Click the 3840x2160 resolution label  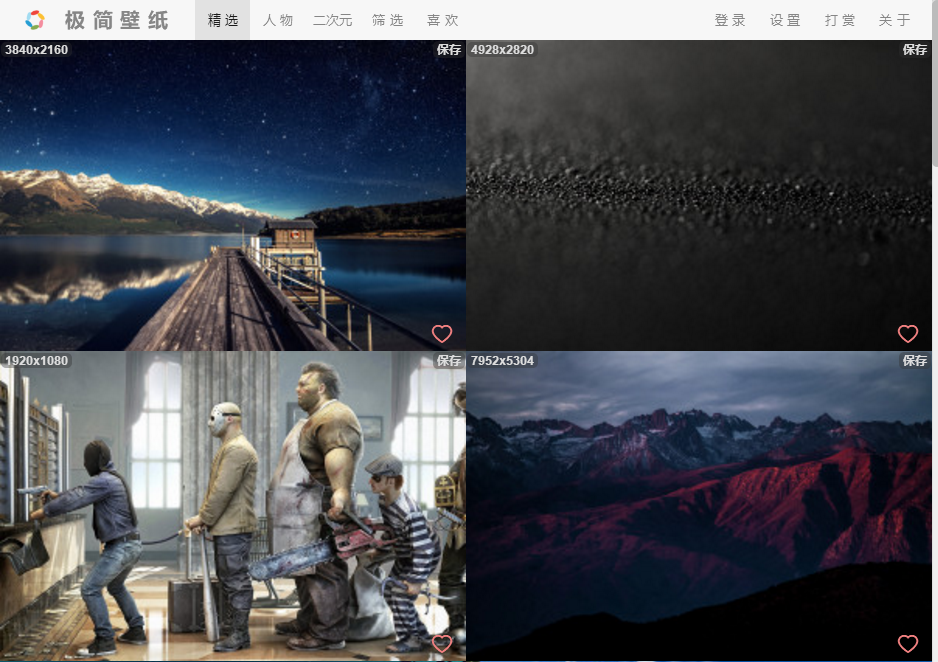pos(36,50)
